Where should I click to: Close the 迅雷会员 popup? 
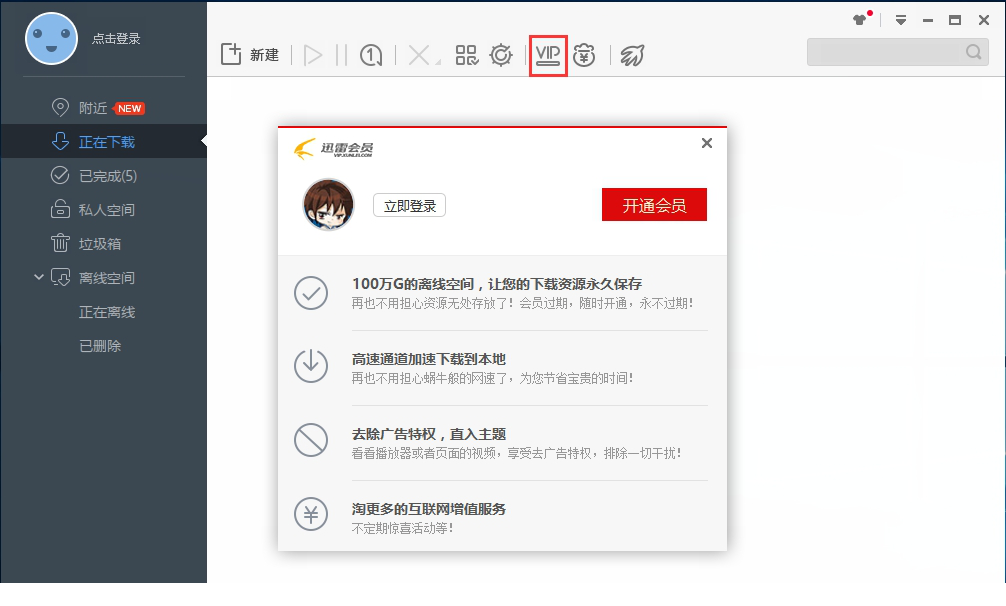(x=707, y=143)
